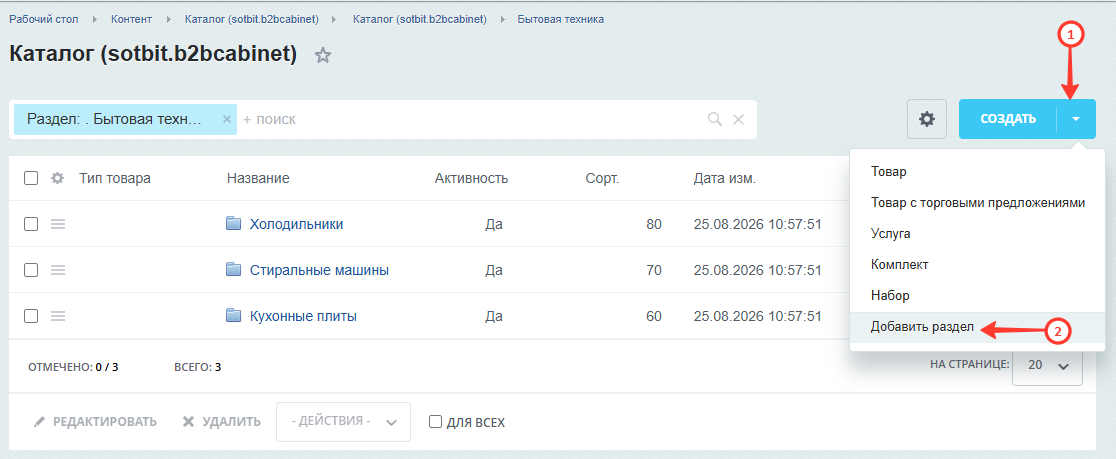
Task: Check the Холодильники row checkbox
Action: (x=31, y=224)
